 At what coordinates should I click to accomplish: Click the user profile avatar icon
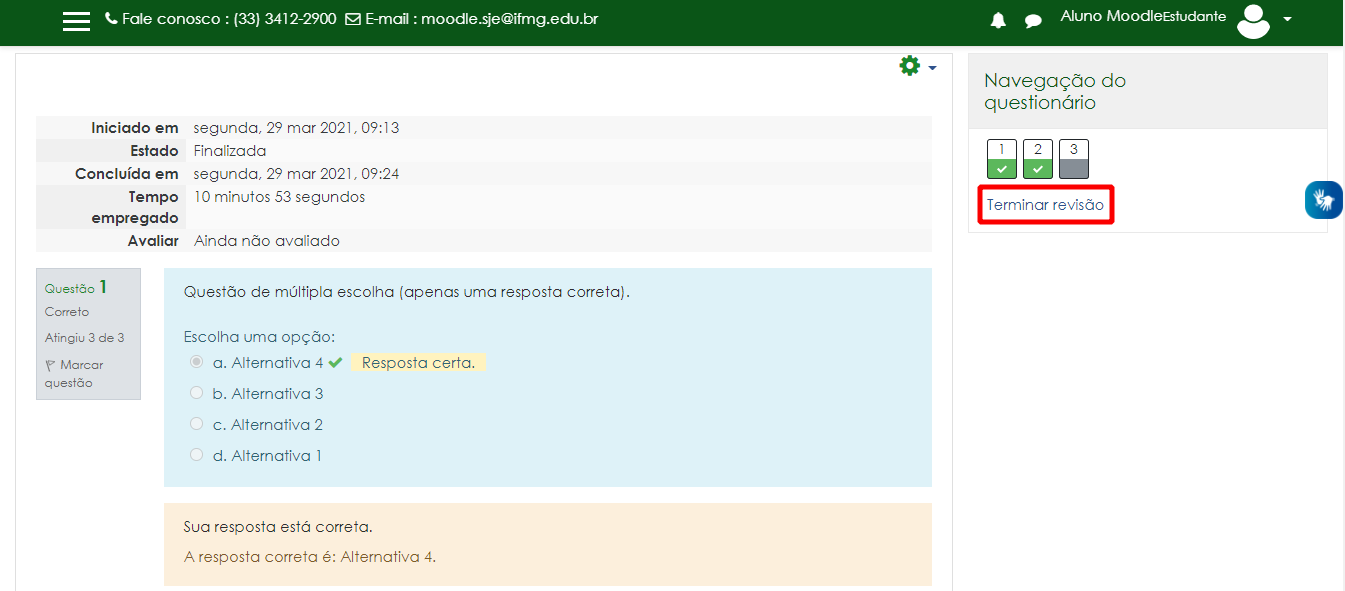pos(1253,21)
